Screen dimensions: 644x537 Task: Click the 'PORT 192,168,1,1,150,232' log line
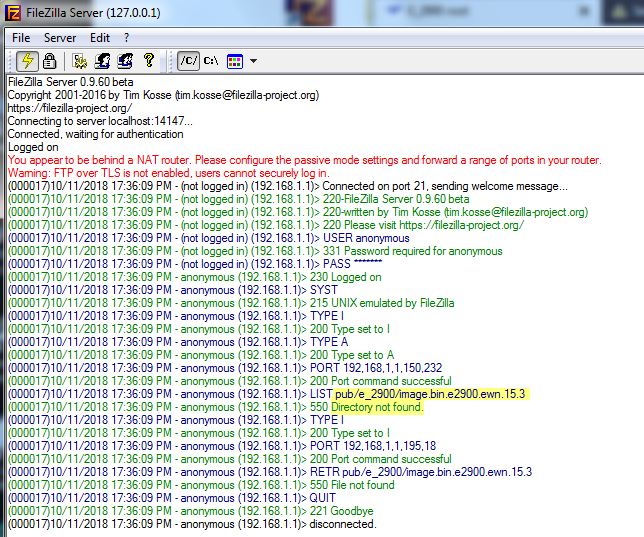pyautogui.click(x=225, y=368)
